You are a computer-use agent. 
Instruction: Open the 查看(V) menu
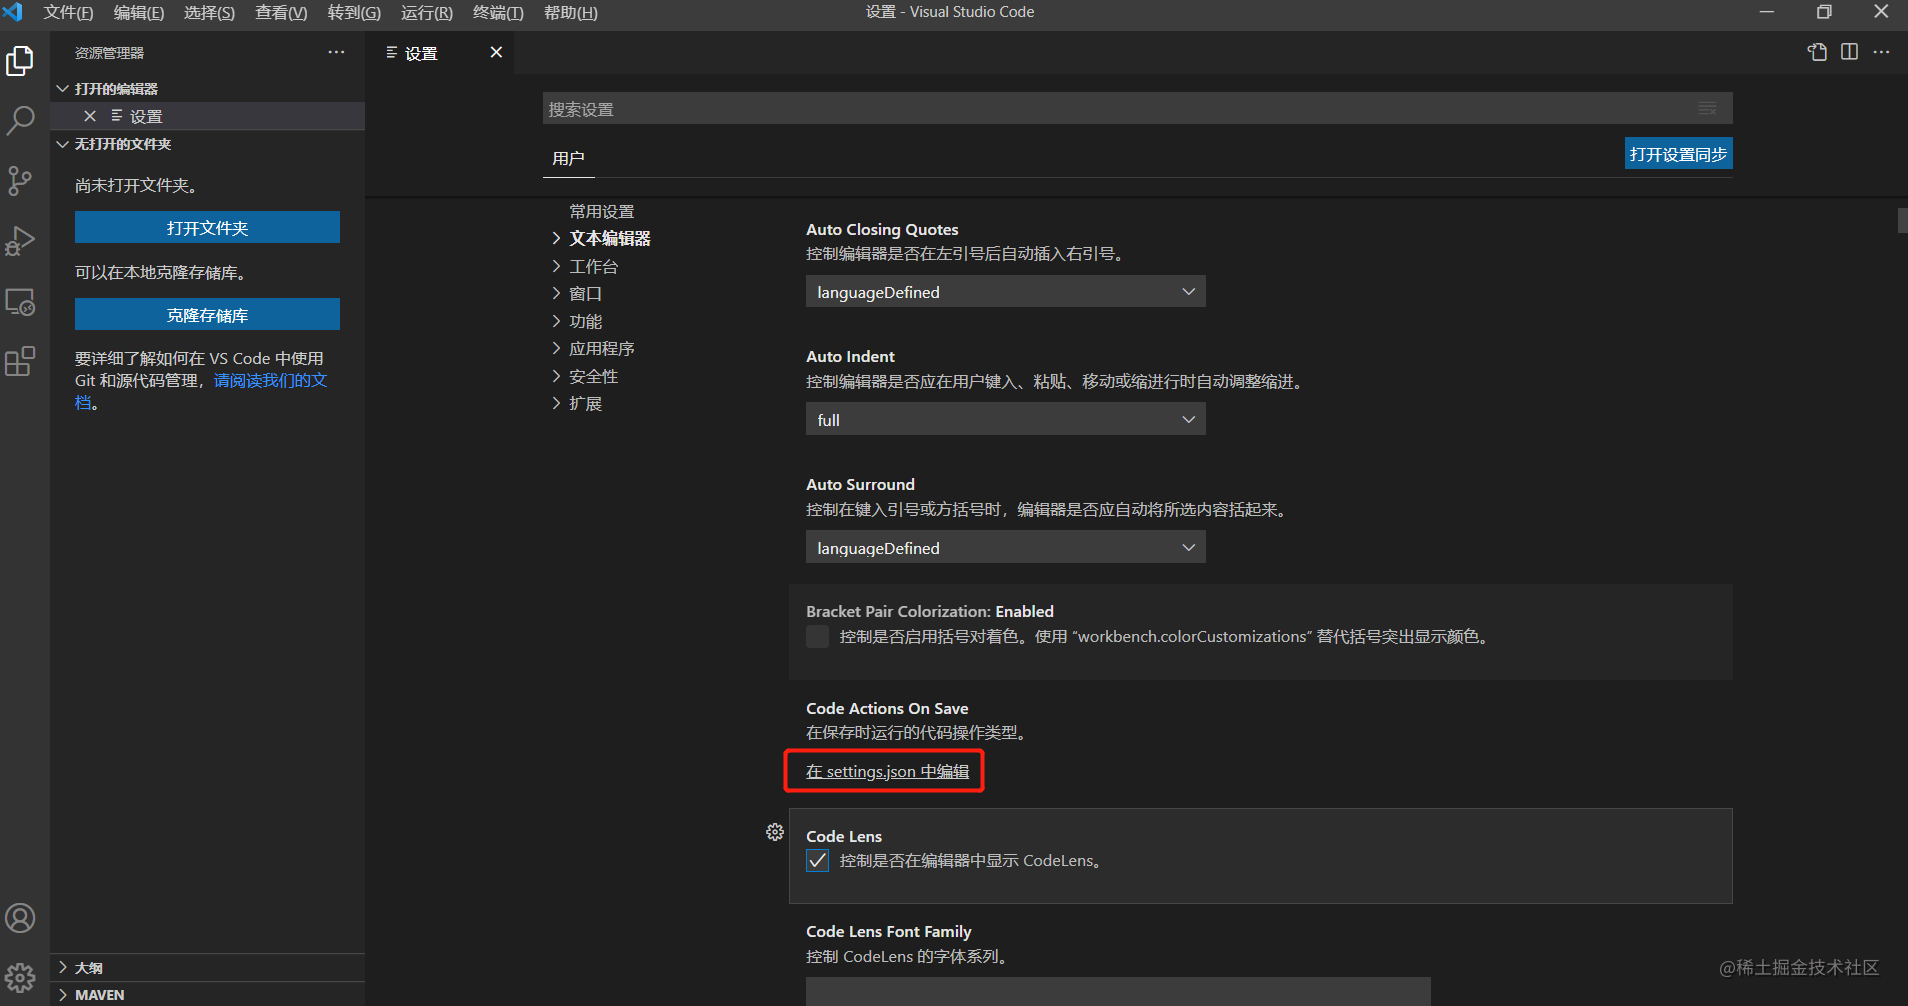[x=281, y=12]
